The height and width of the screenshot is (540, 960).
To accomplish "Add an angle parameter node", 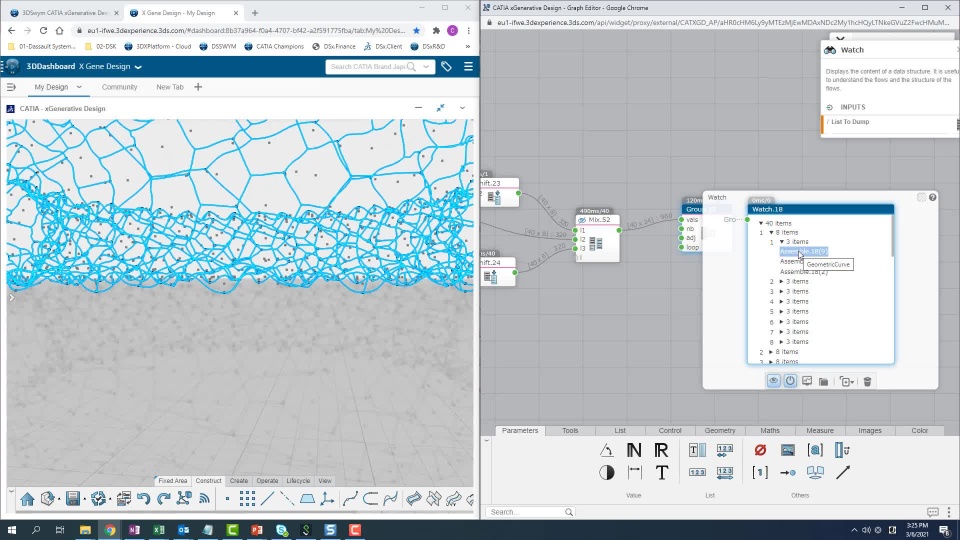I will pos(606,450).
